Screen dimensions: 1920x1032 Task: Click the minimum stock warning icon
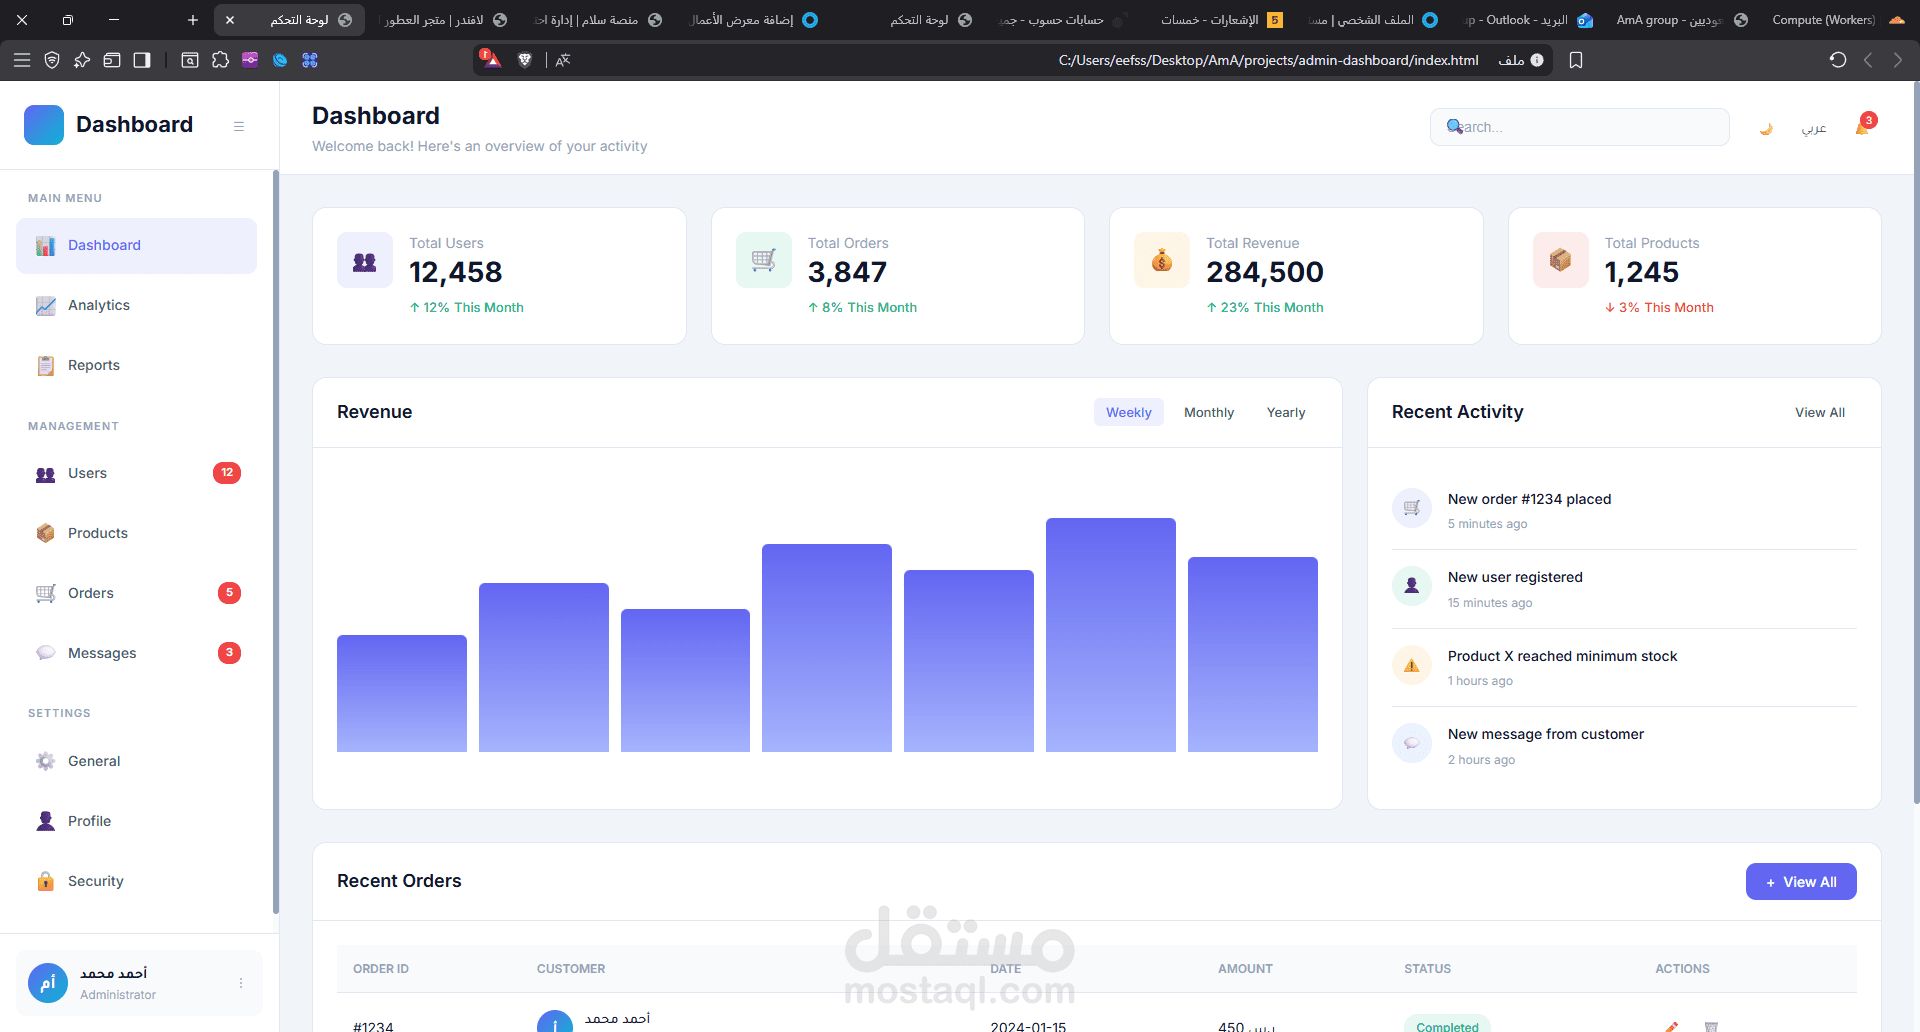[1412, 665]
